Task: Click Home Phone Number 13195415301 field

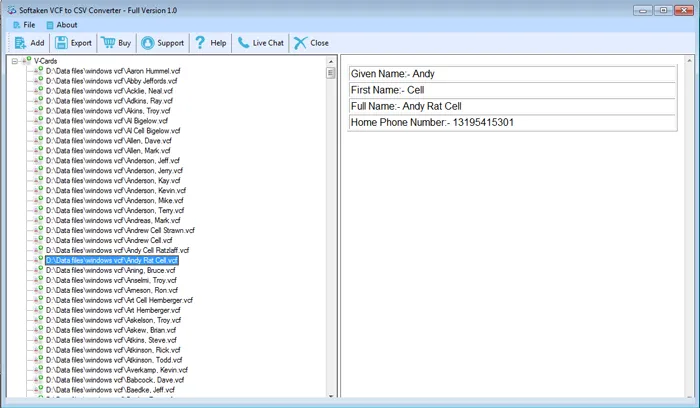Action: coord(512,122)
